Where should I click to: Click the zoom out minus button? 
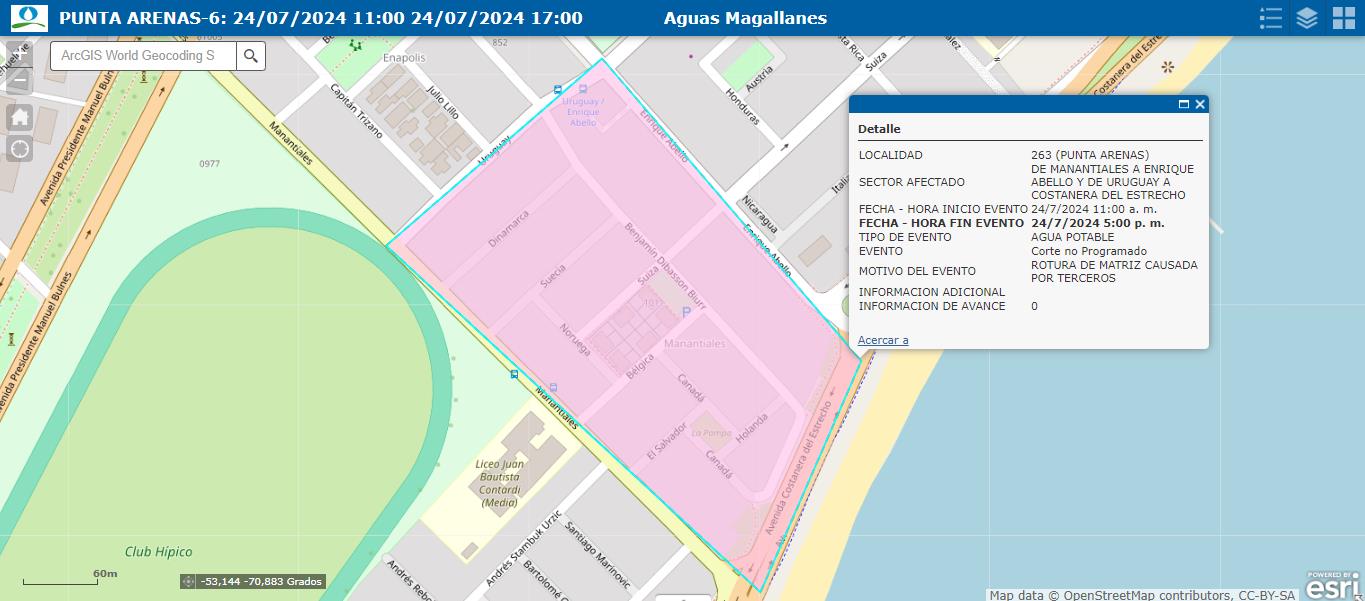tap(20, 80)
